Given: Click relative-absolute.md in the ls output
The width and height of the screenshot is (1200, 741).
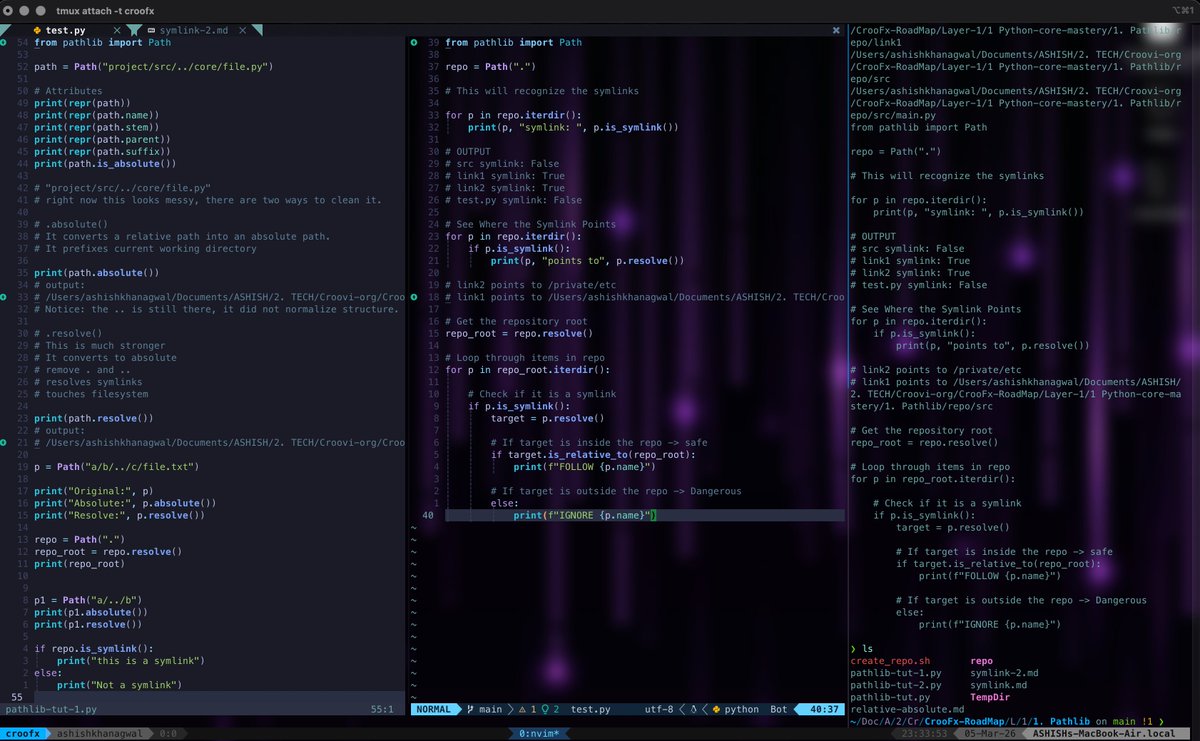Looking at the screenshot, I should click(905, 709).
